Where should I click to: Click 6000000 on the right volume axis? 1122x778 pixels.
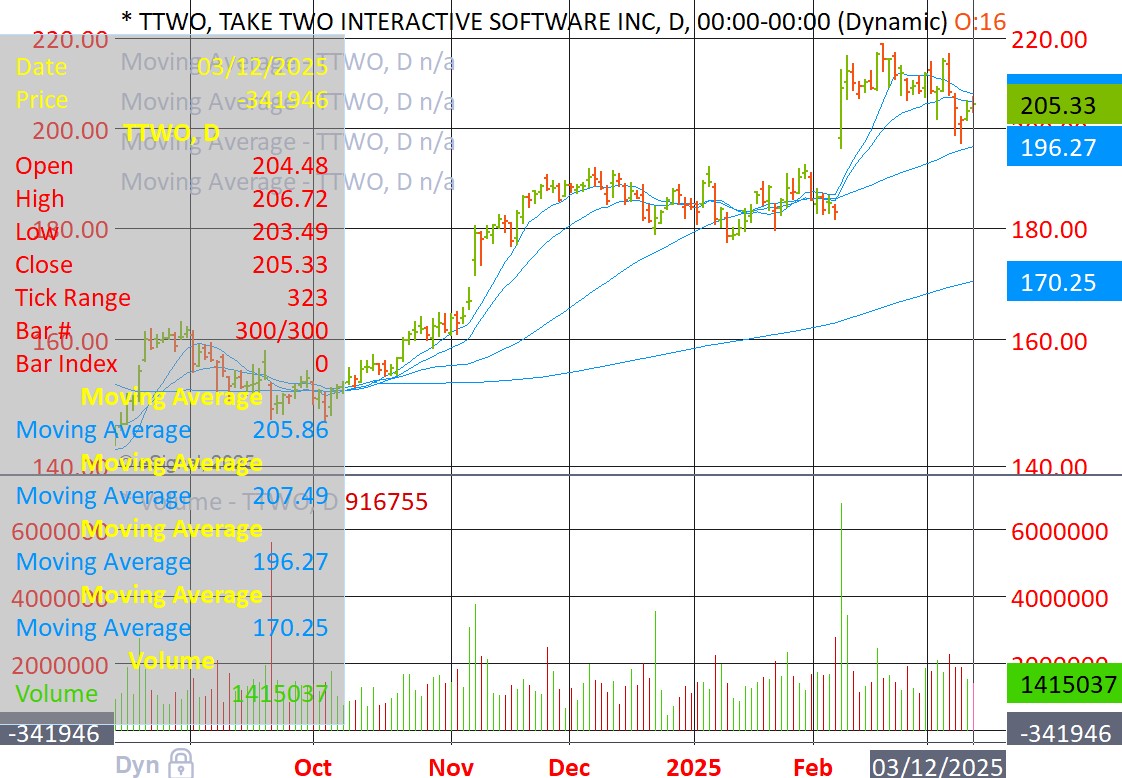point(1059,532)
